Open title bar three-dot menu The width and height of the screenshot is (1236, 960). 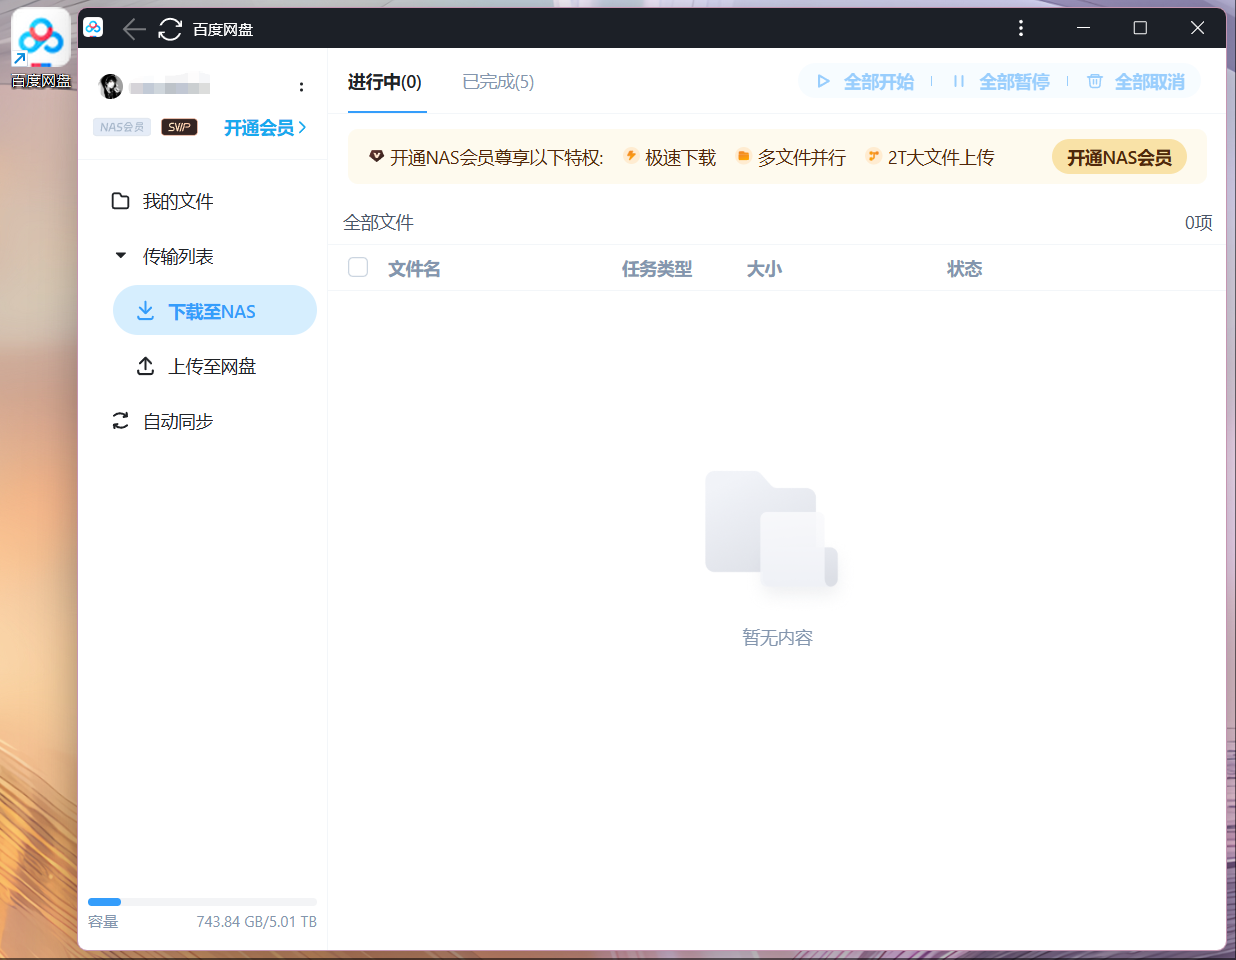[1021, 28]
